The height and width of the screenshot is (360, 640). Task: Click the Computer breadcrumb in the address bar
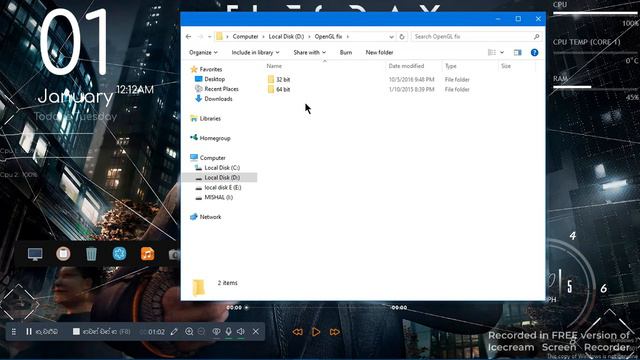tap(245, 36)
